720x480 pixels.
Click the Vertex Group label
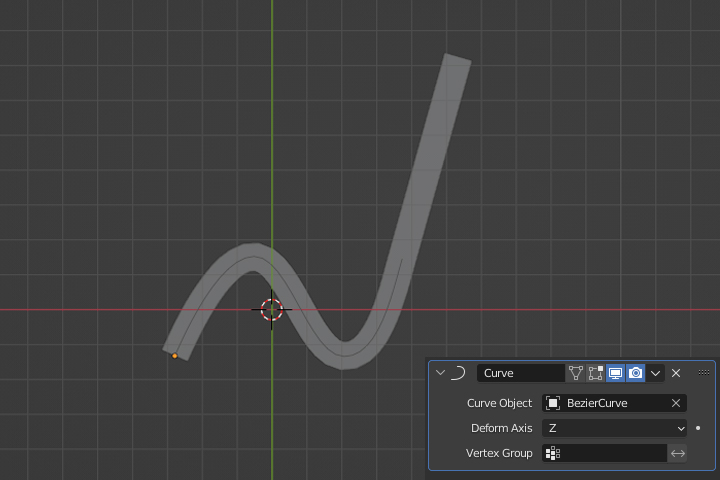(x=499, y=453)
